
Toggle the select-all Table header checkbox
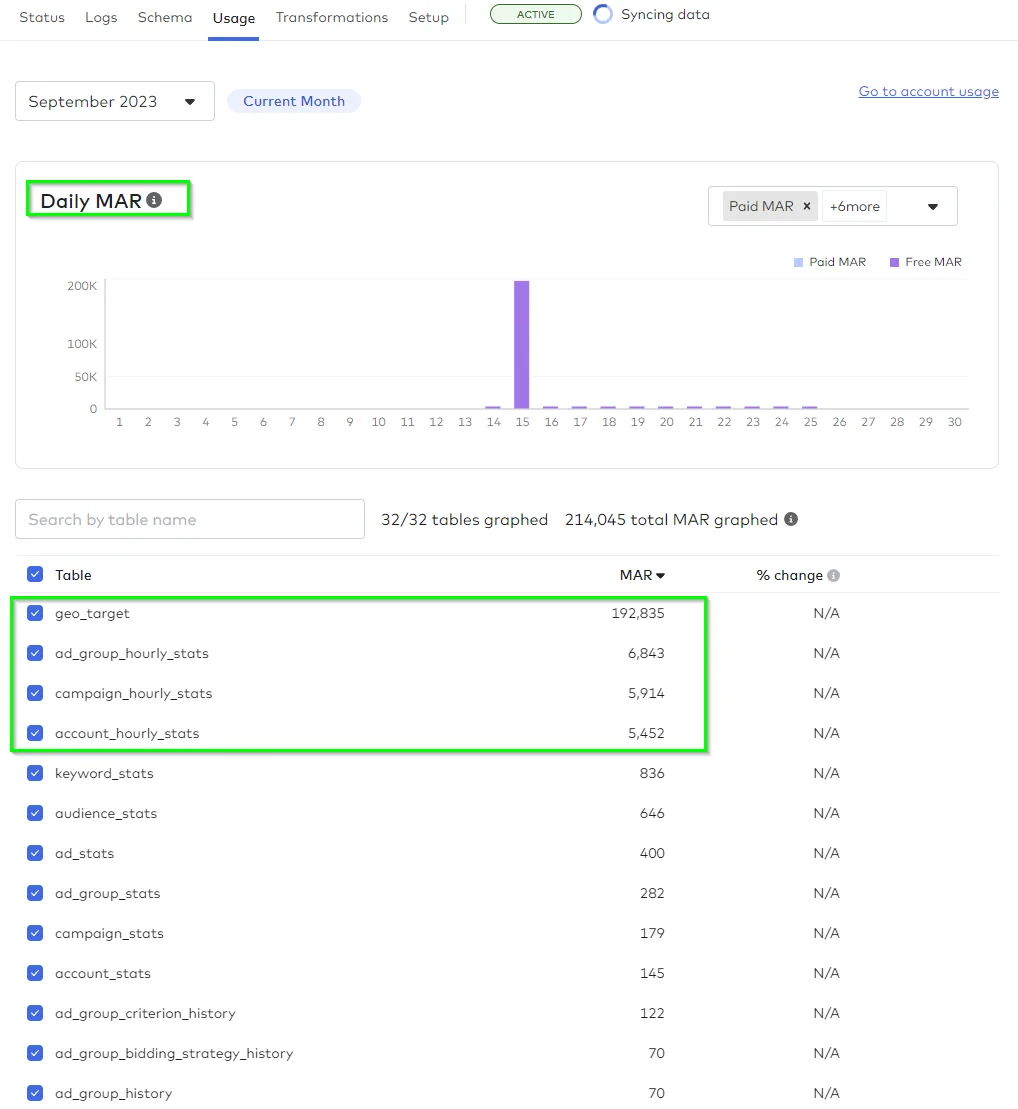pos(35,574)
